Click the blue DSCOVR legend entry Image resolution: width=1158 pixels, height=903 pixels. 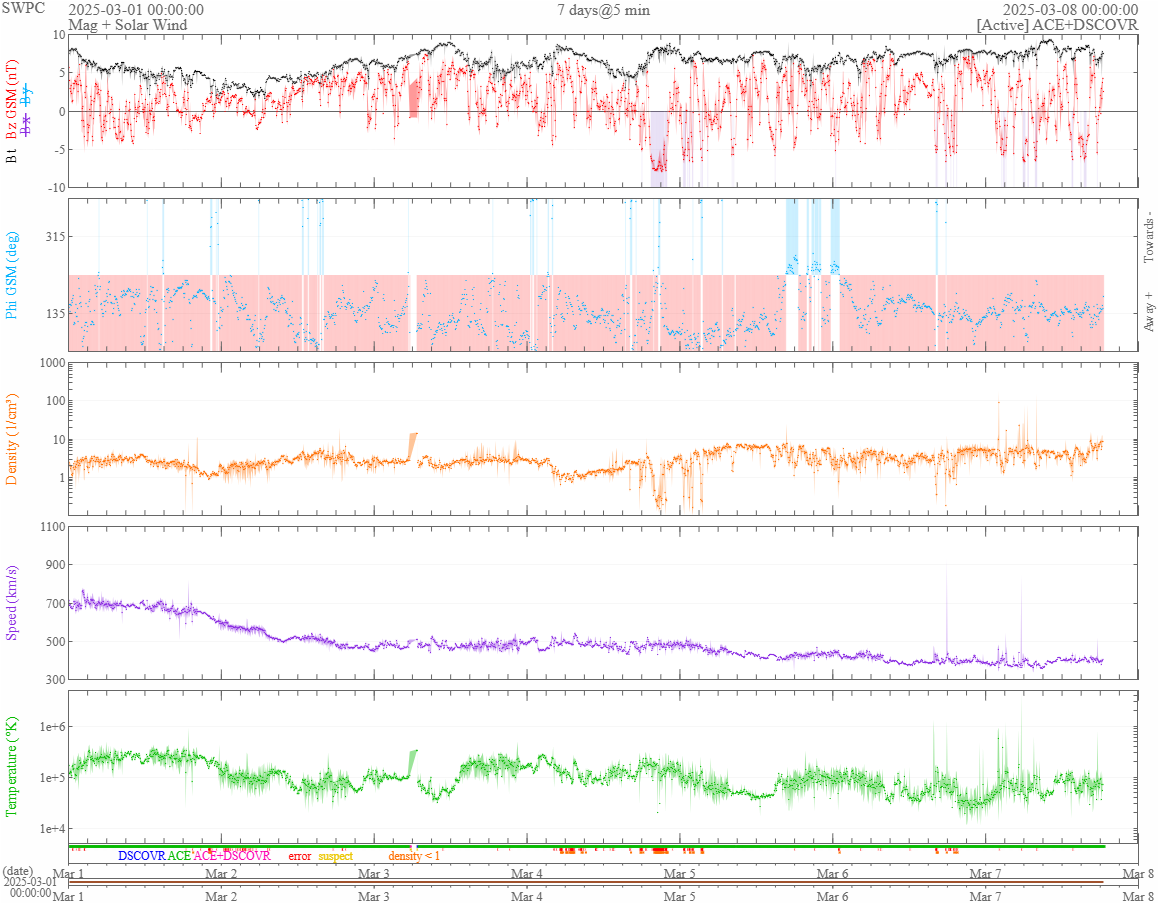click(x=142, y=856)
